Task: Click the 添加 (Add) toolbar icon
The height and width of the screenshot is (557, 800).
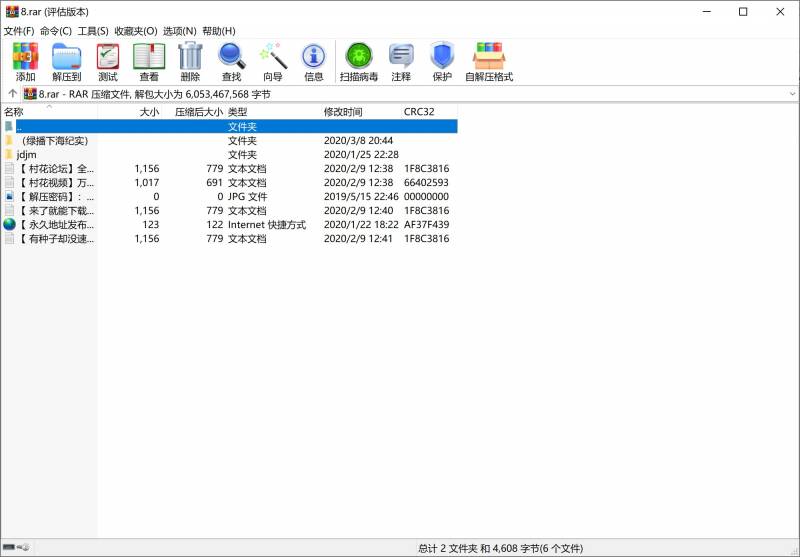Action: click(x=25, y=62)
